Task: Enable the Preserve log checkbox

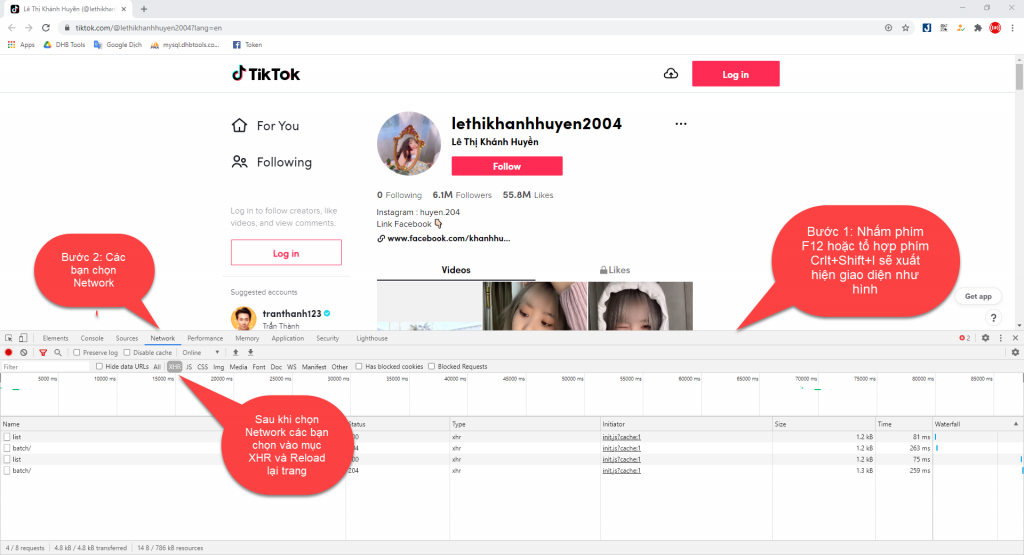Action: [76, 353]
